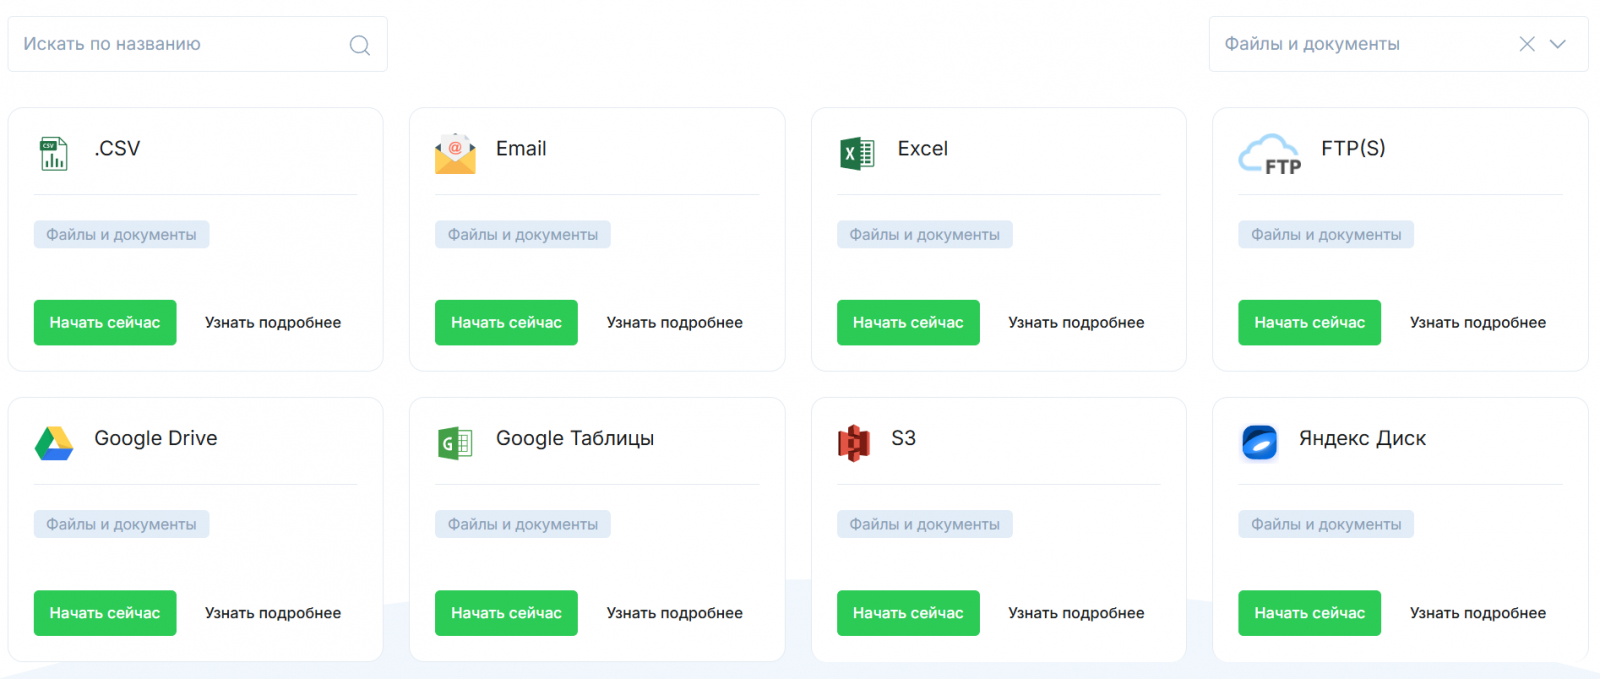This screenshot has width=1600, height=679.
Task: Focus the Искать по названию search field
Action: (180, 44)
